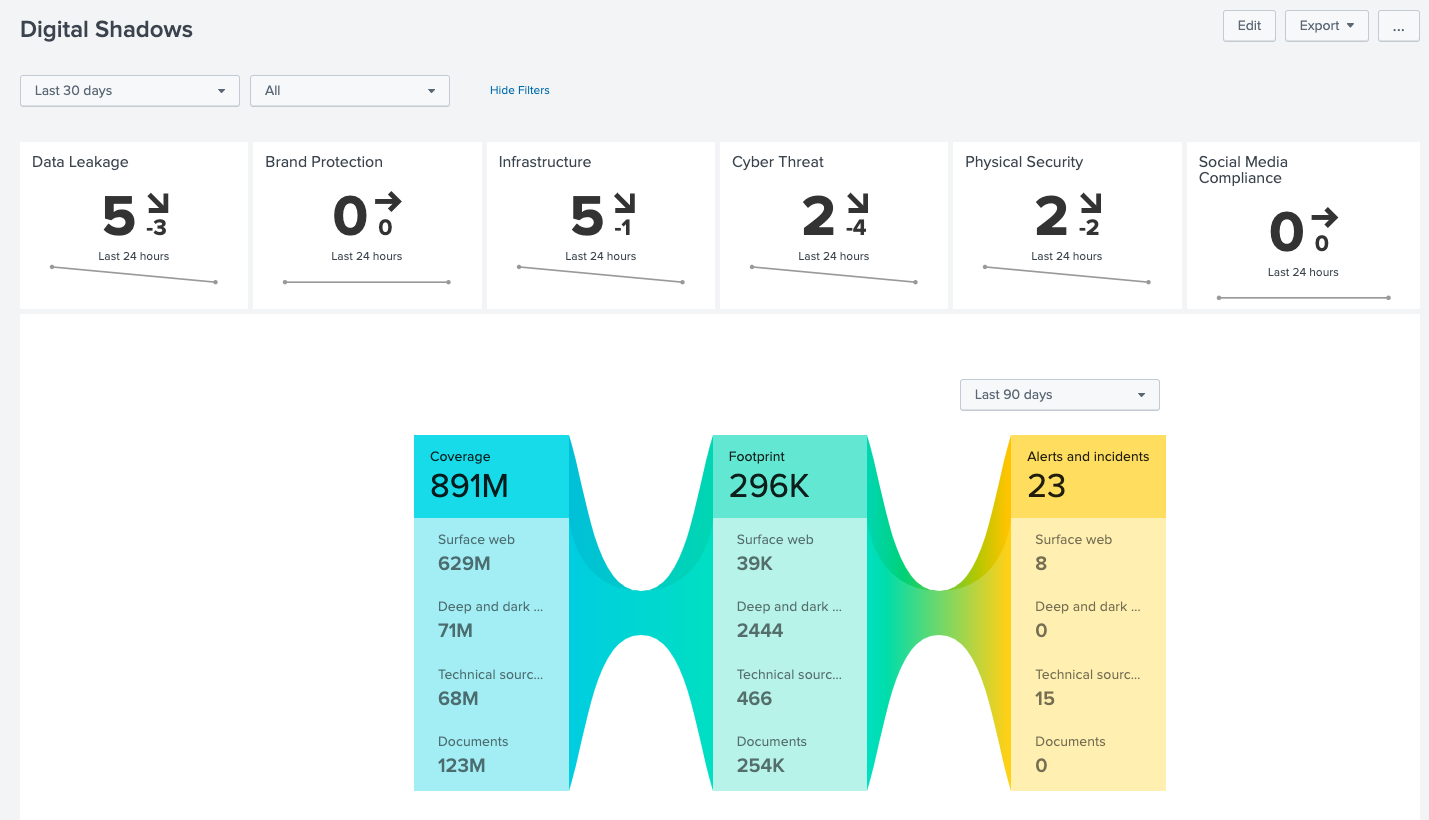Viewport: 1429px width, 820px height.
Task: Expand the Last 90 days dropdown
Action: pos(1059,395)
